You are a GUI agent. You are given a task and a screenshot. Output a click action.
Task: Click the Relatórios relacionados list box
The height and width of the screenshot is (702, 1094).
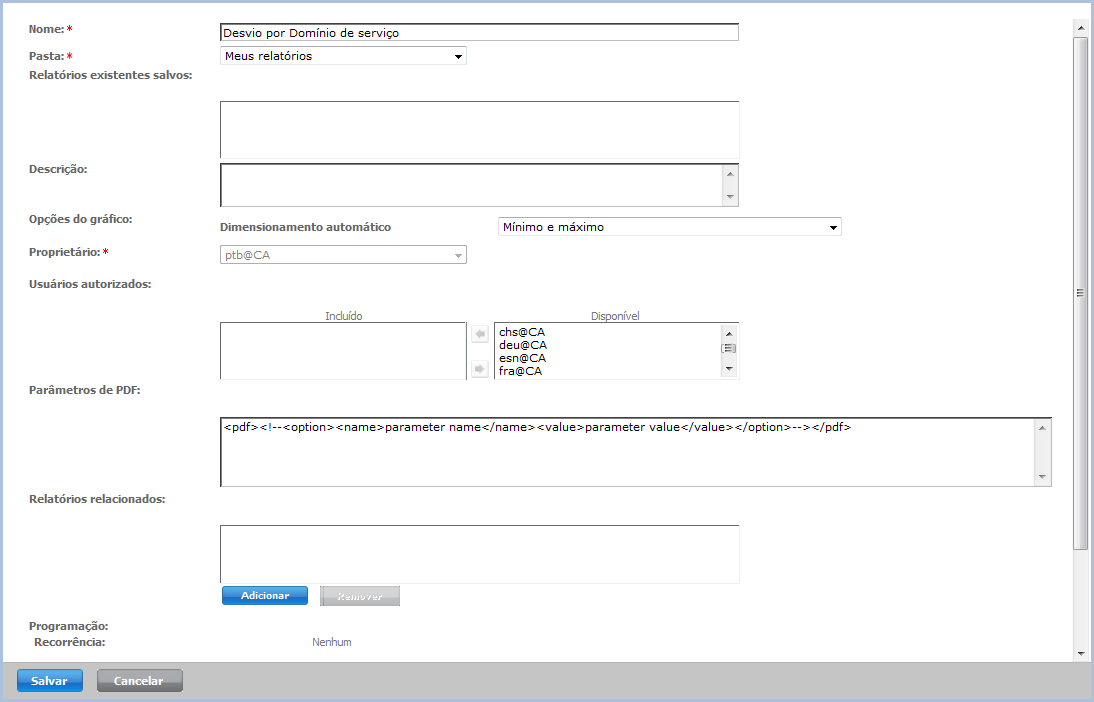pos(479,554)
